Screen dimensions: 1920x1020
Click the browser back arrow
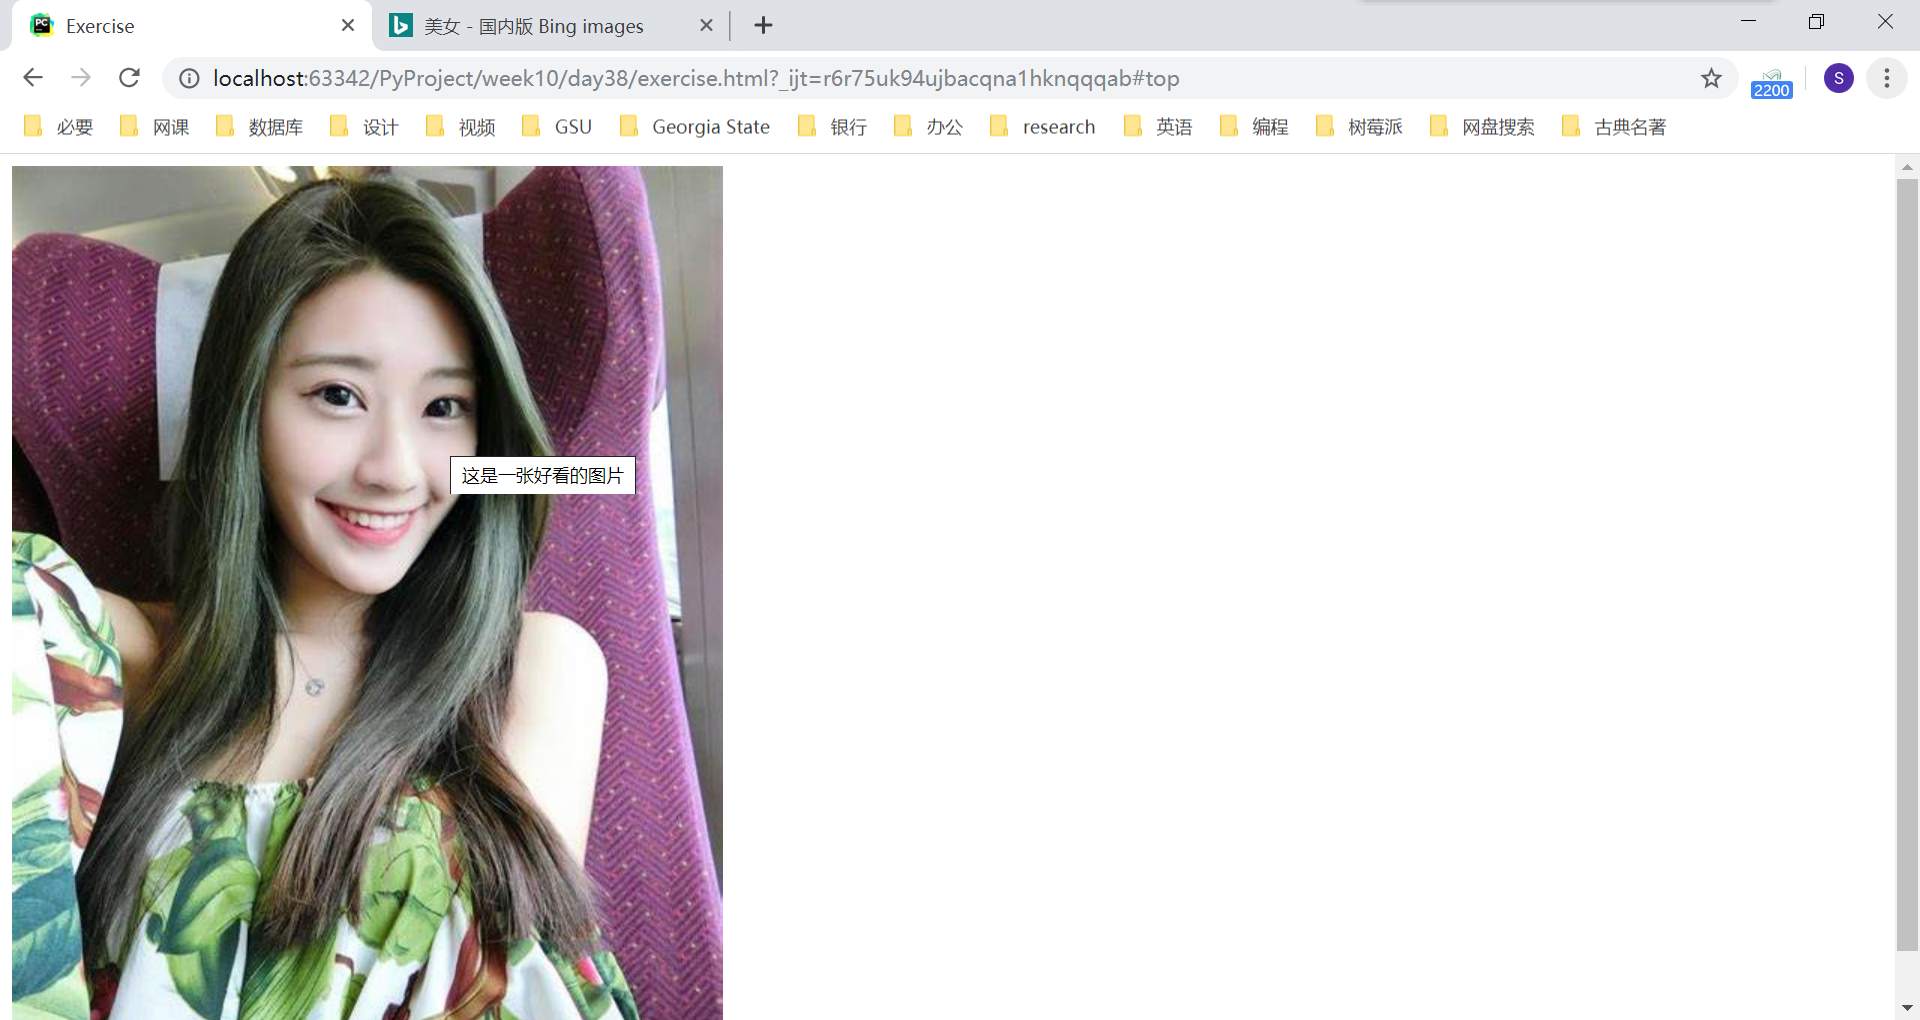click(x=33, y=78)
